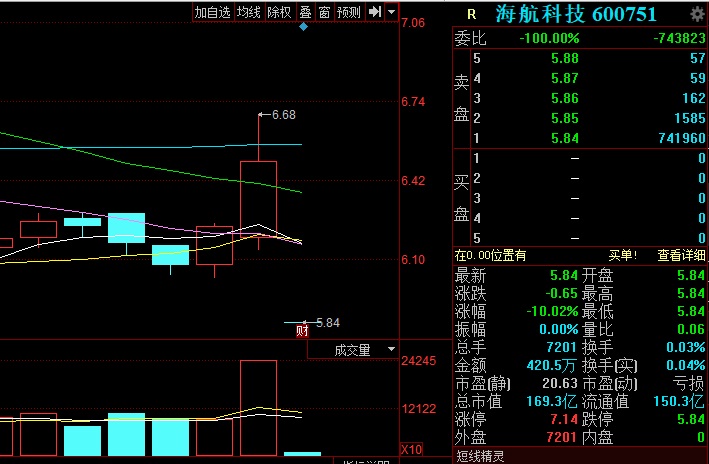Click the 查看详细 view details link
709x464 pixels.
pos(681,255)
